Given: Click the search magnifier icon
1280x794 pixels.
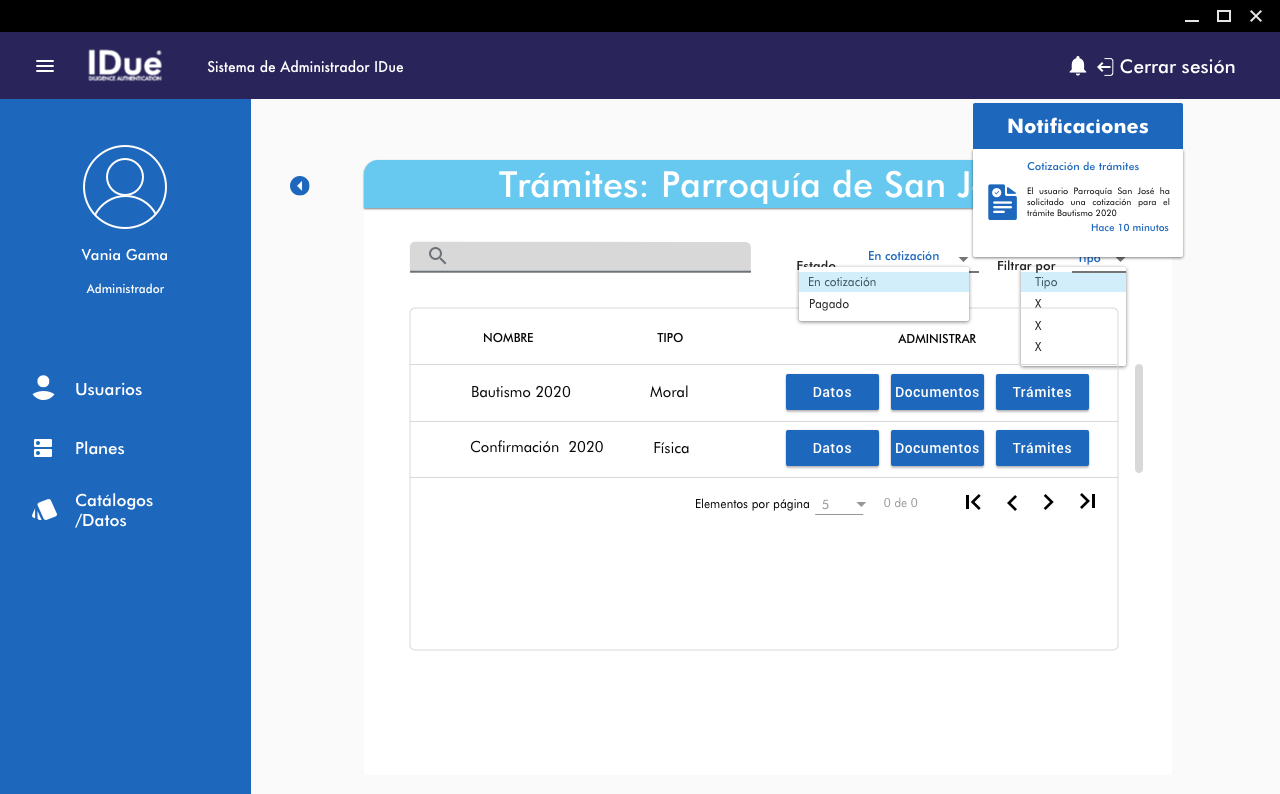Looking at the screenshot, I should [x=437, y=256].
